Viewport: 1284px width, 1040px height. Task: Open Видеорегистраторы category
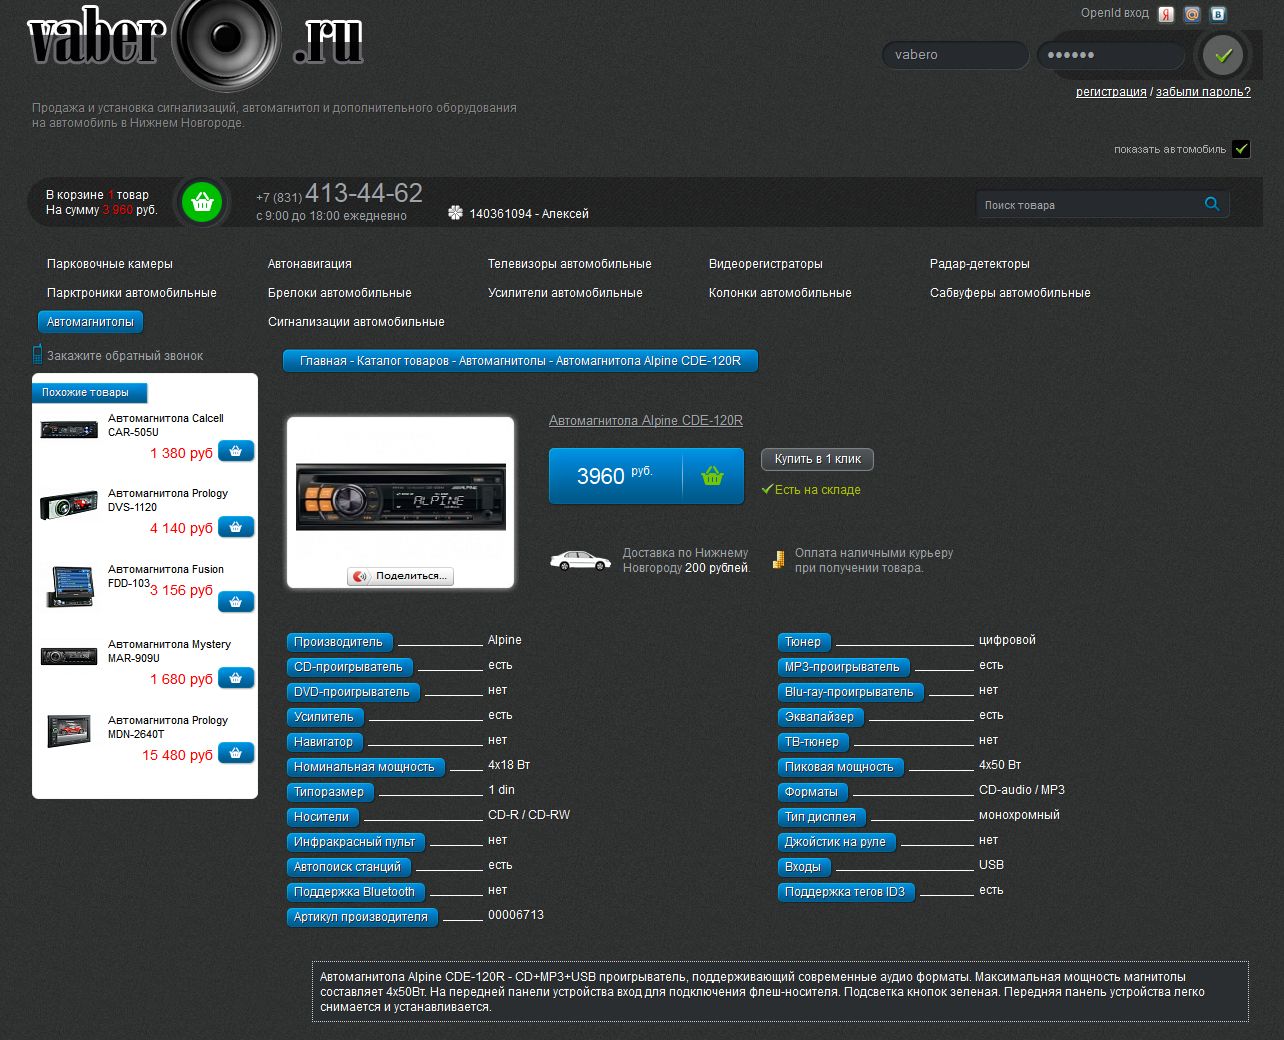click(x=766, y=264)
